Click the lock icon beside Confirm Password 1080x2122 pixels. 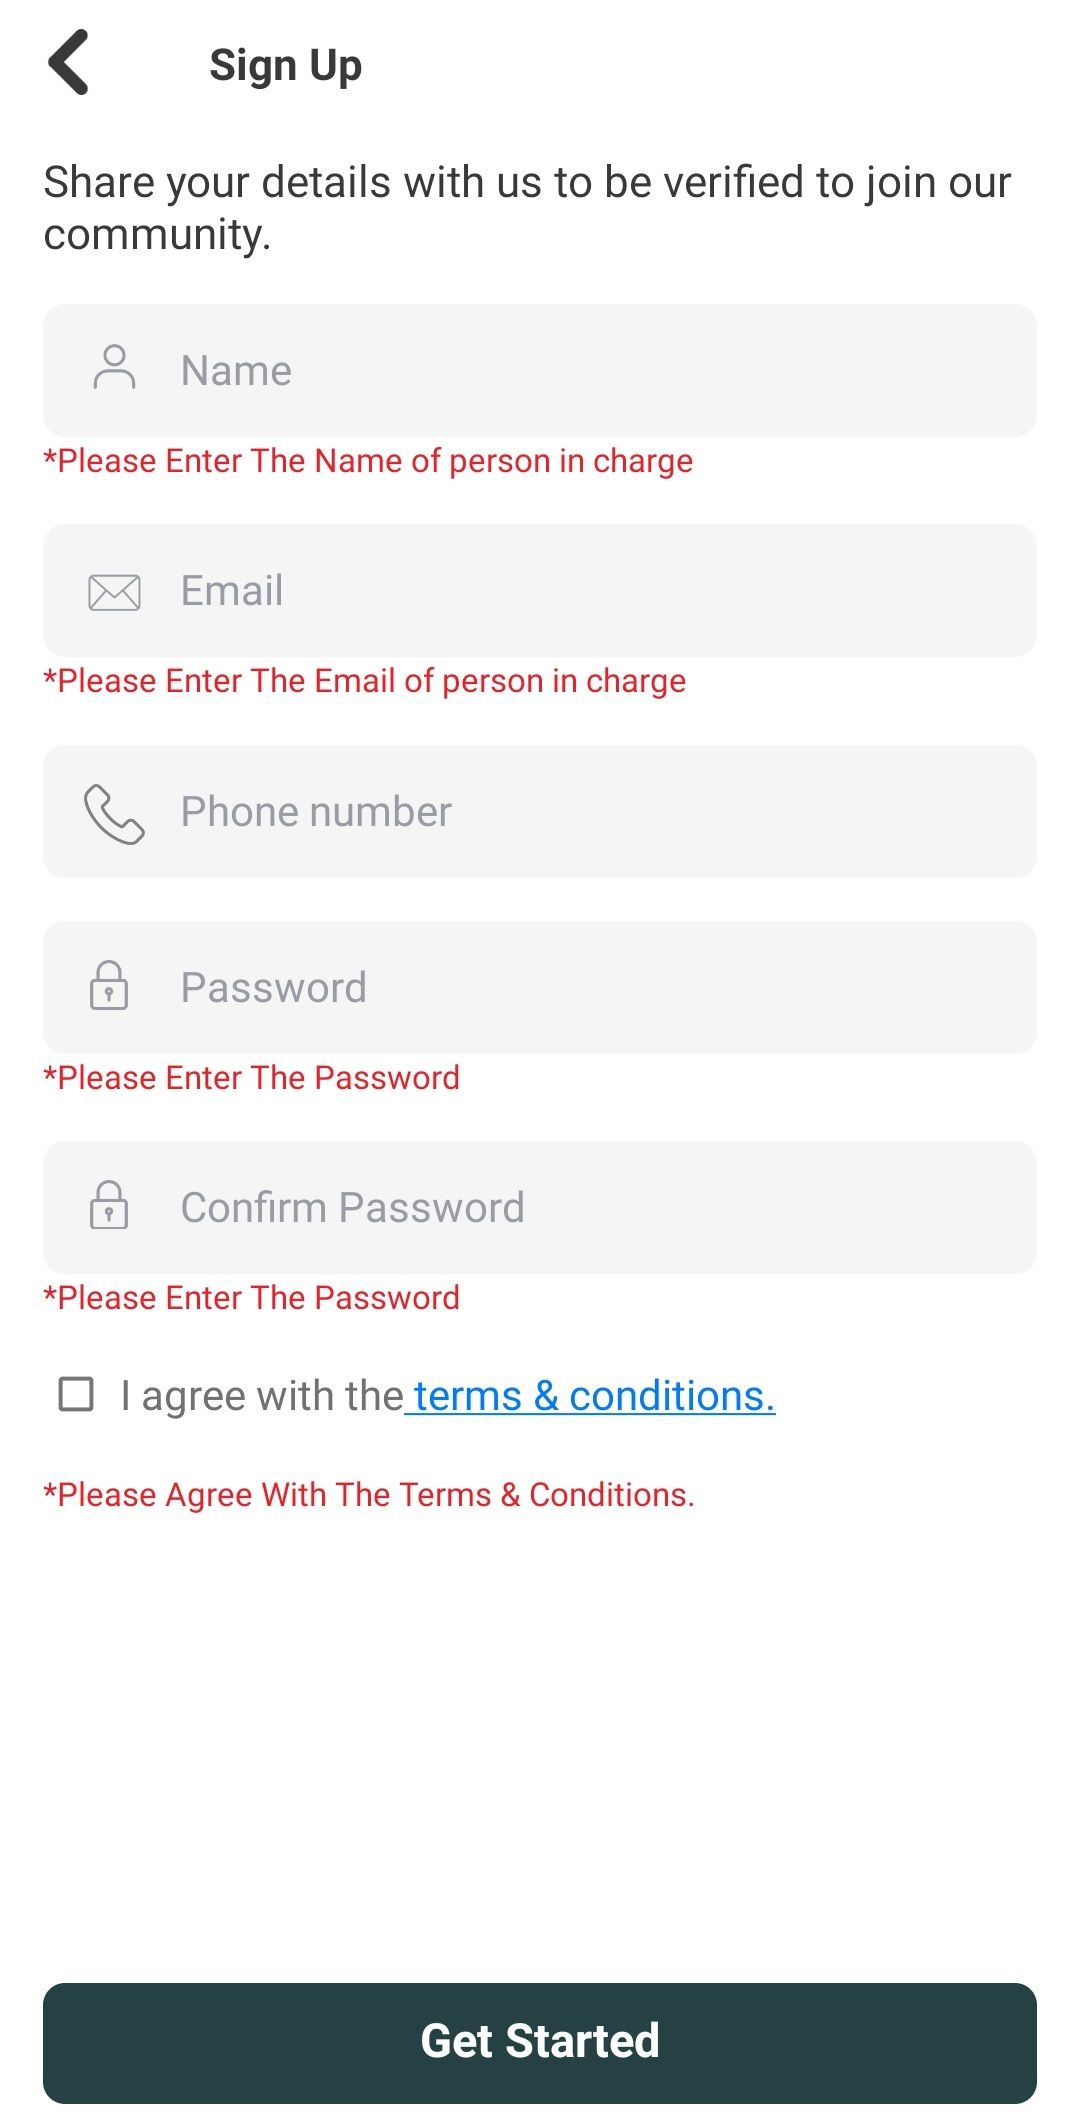click(109, 1206)
